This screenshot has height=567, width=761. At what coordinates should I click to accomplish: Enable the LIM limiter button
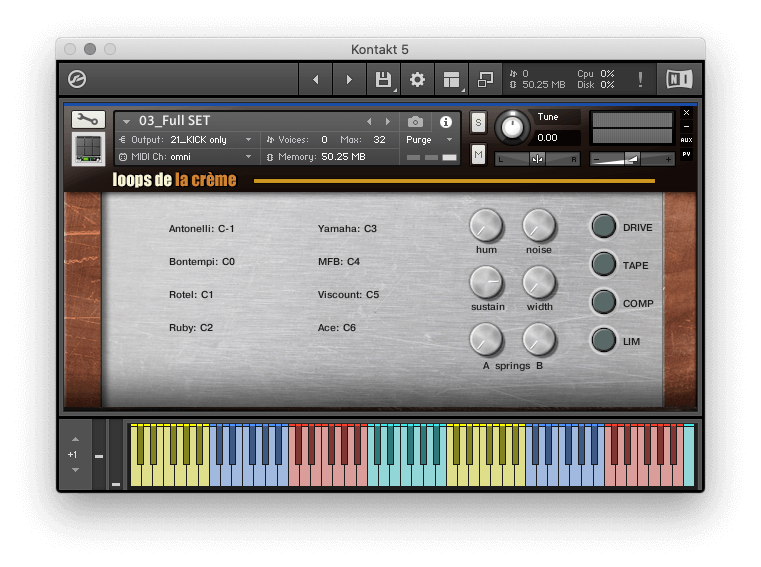(x=604, y=340)
